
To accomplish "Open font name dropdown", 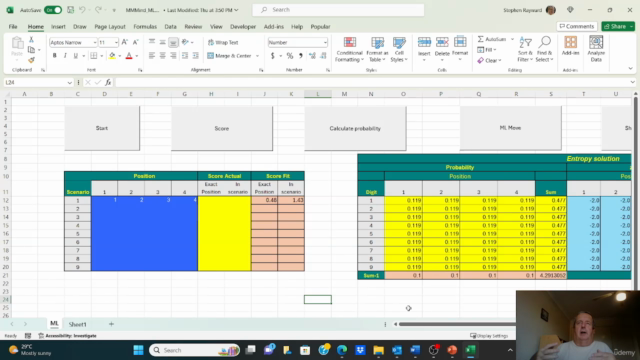I will [95, 42].
